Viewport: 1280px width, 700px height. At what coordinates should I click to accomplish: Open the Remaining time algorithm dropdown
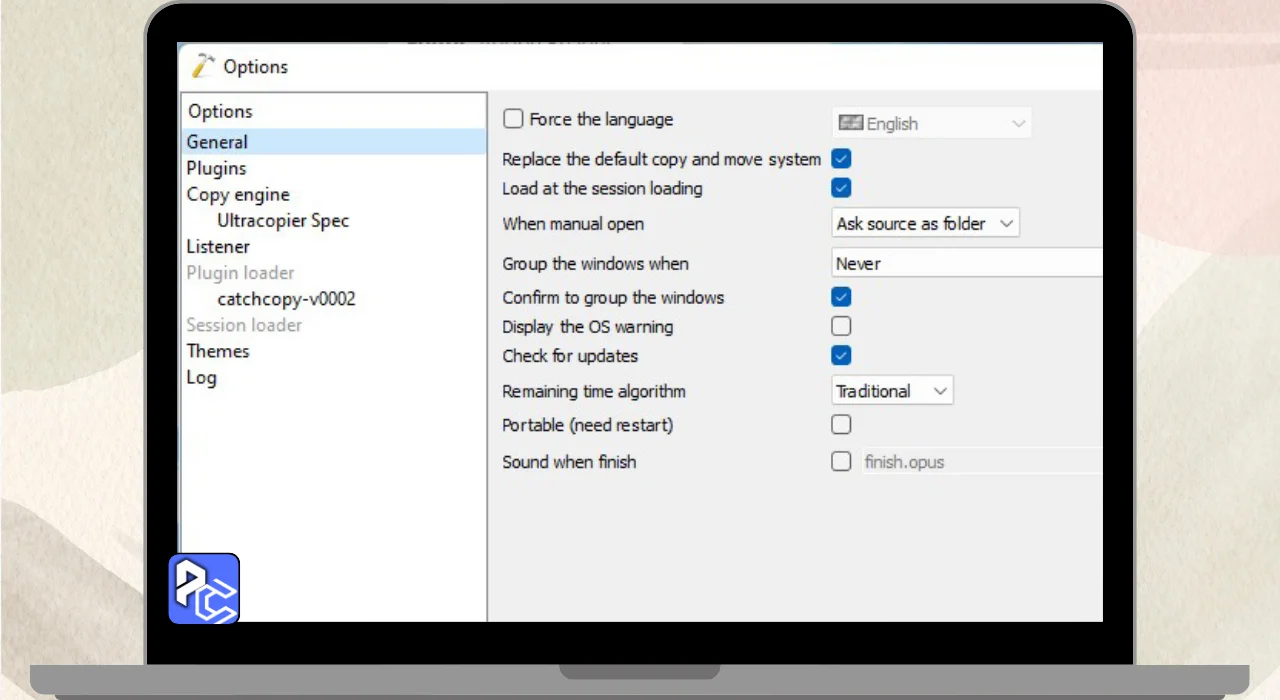pos(892,391)
